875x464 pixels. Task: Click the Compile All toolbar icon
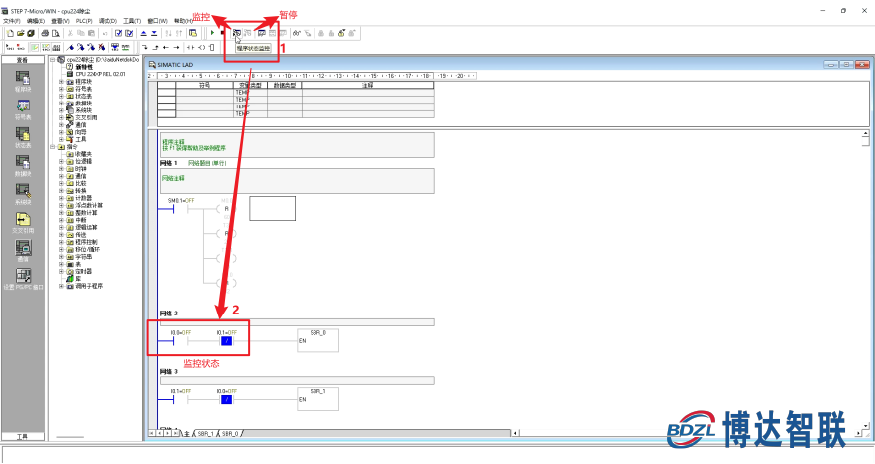(x=129, y=34)
